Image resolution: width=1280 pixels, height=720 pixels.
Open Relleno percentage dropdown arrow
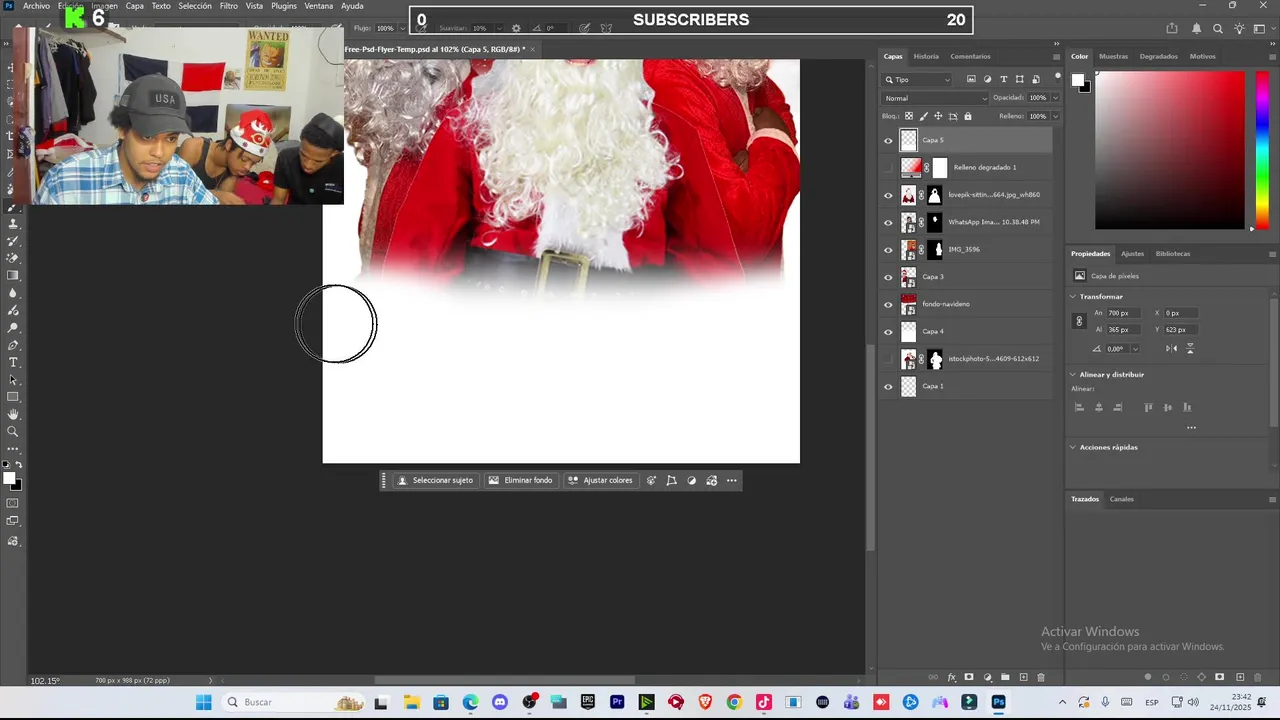pos(1055,116)
